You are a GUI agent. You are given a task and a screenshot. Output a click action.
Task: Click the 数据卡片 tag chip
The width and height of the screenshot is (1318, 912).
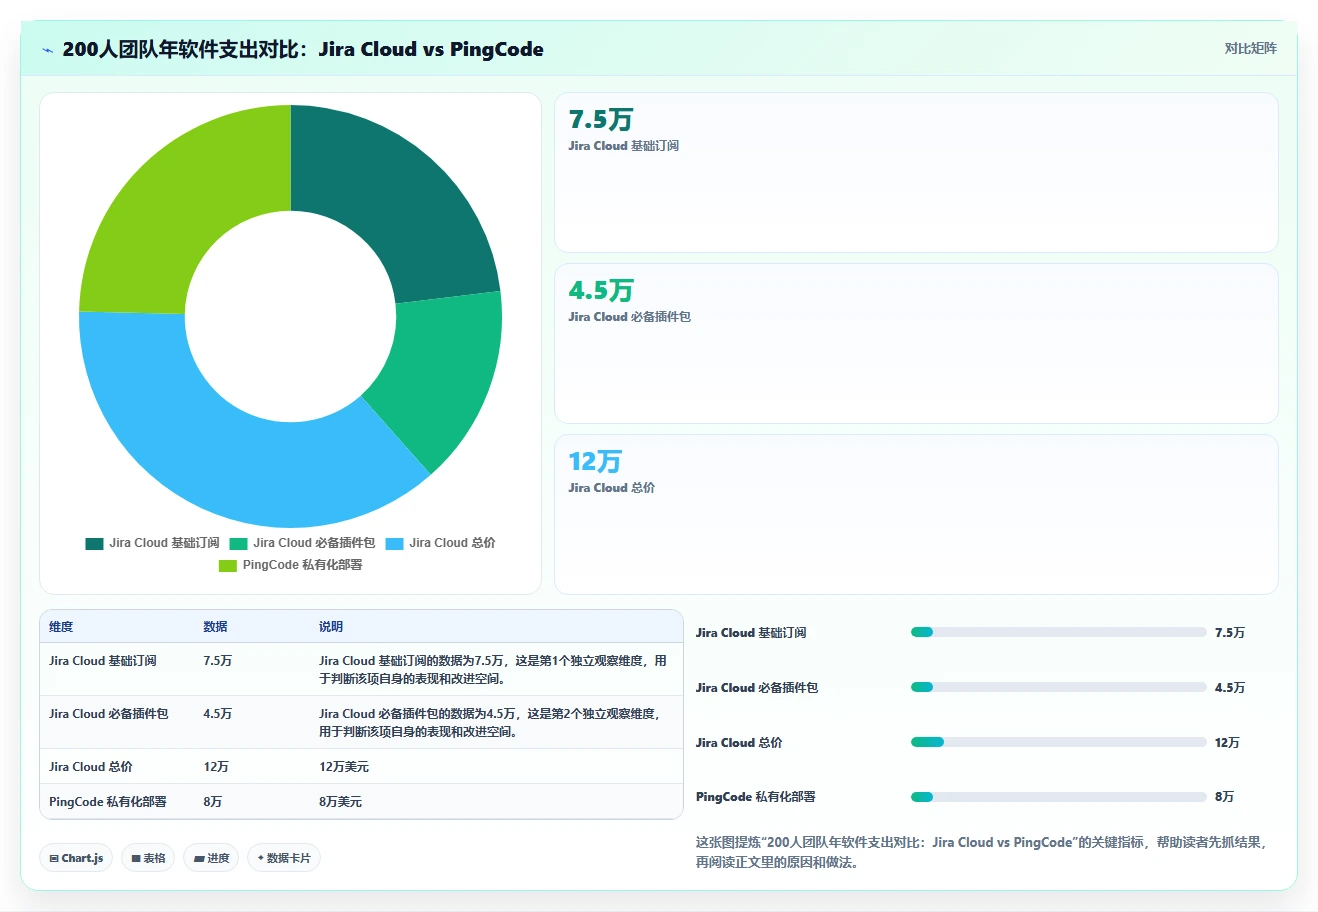point(284,858)
